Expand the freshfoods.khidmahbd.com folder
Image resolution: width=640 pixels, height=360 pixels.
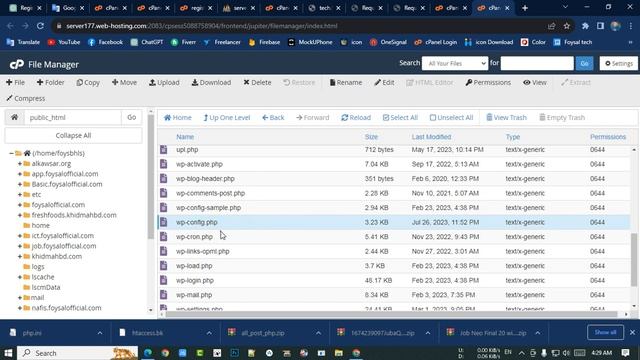(x=20, y=215)
